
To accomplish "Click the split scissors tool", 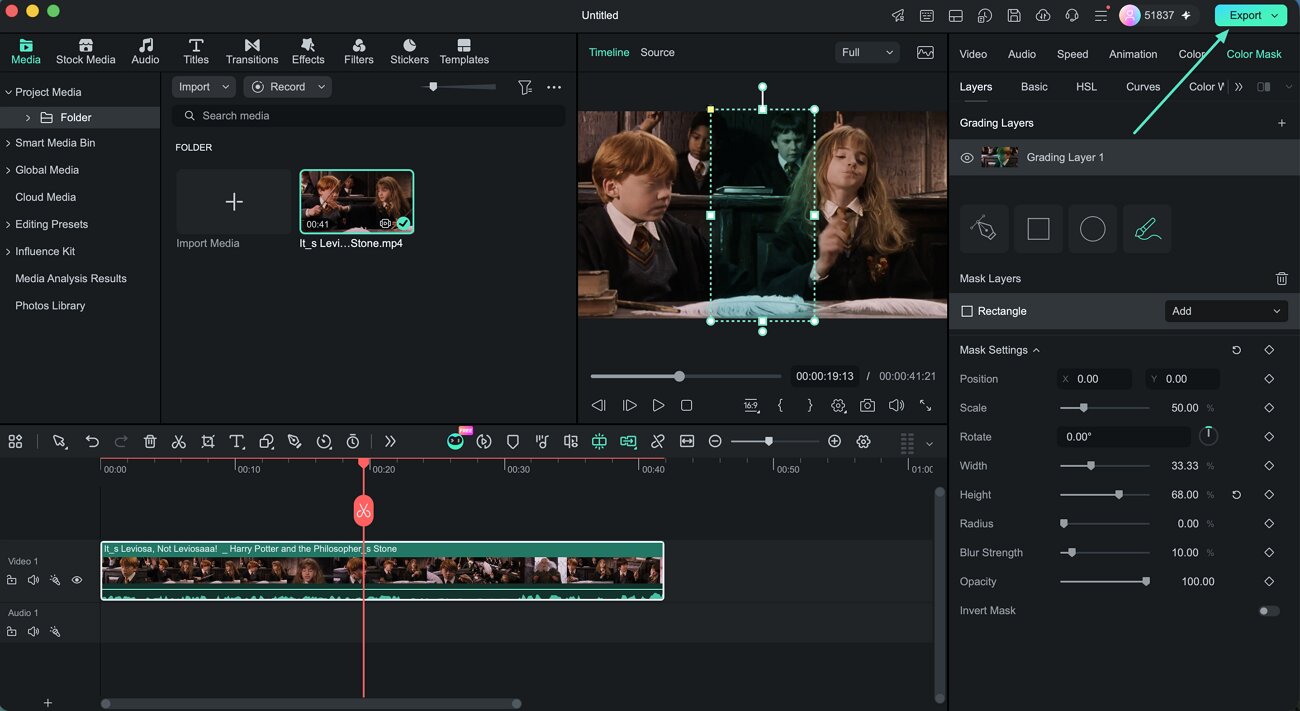I will [x=178, y=441].
